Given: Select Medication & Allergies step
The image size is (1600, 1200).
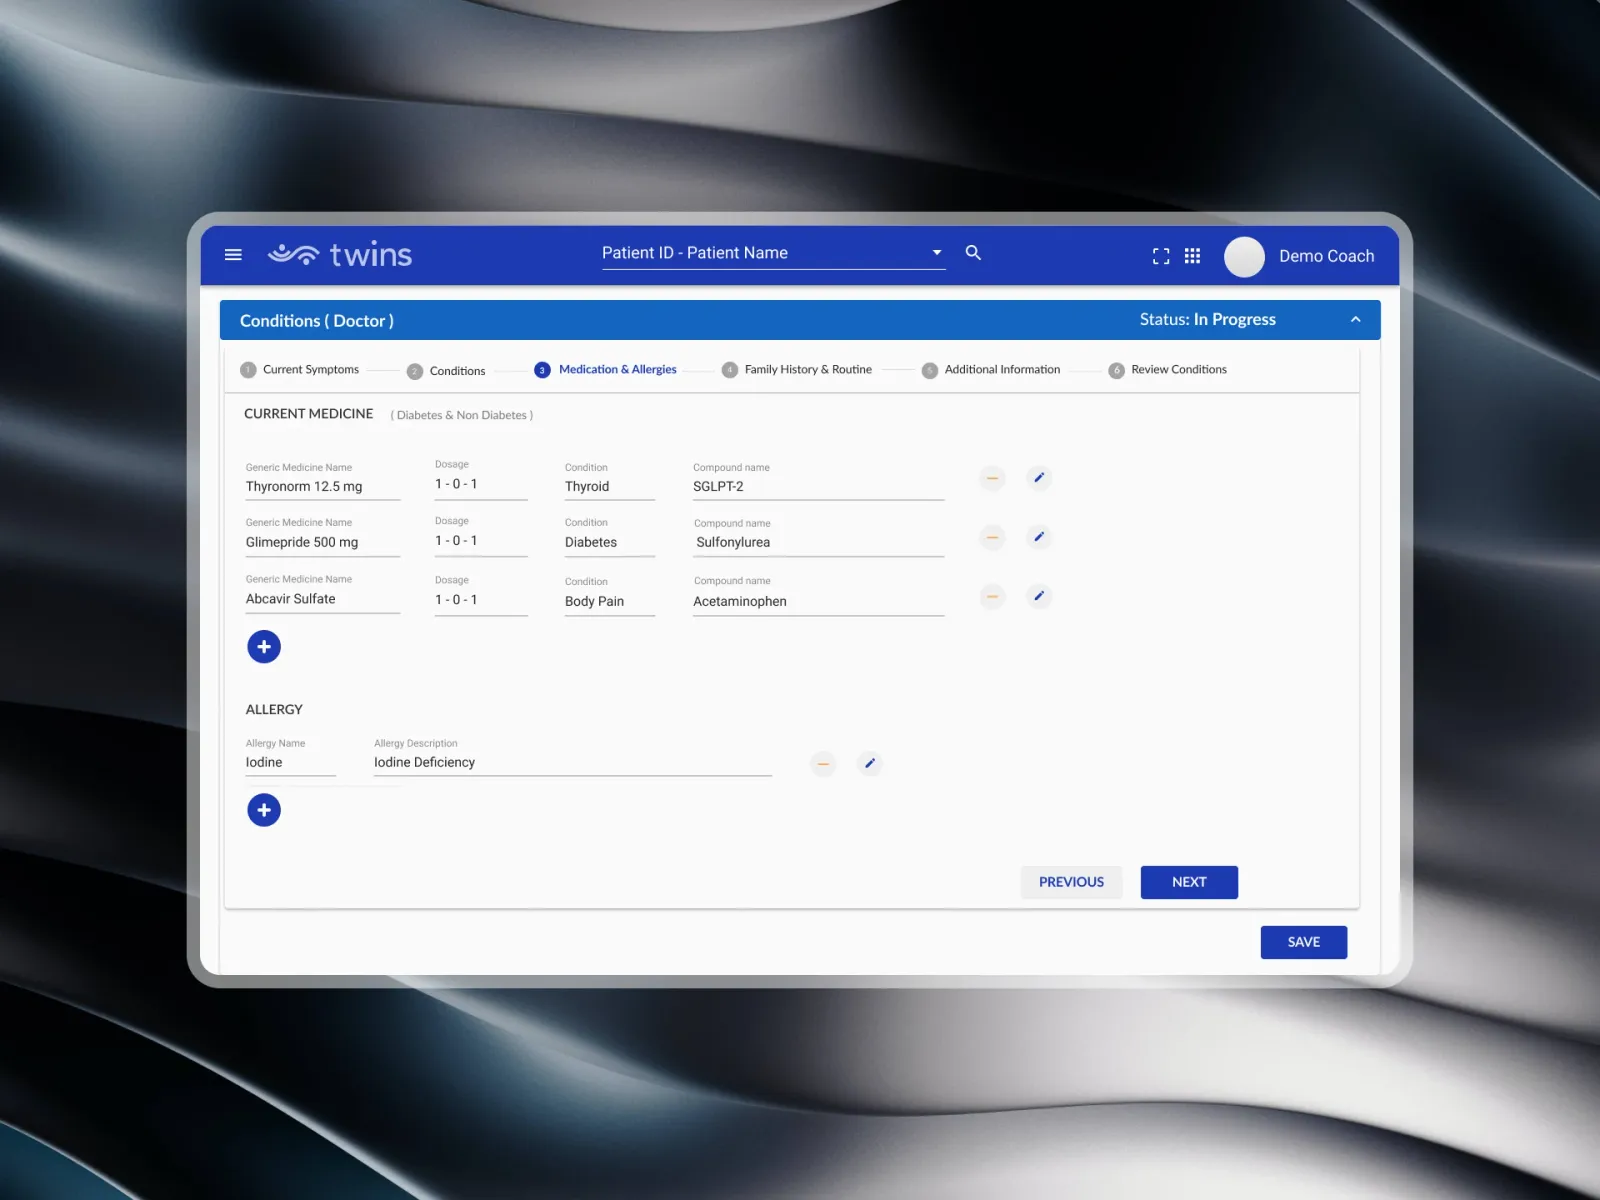Looking at the screenshot, I should [606, 370].
